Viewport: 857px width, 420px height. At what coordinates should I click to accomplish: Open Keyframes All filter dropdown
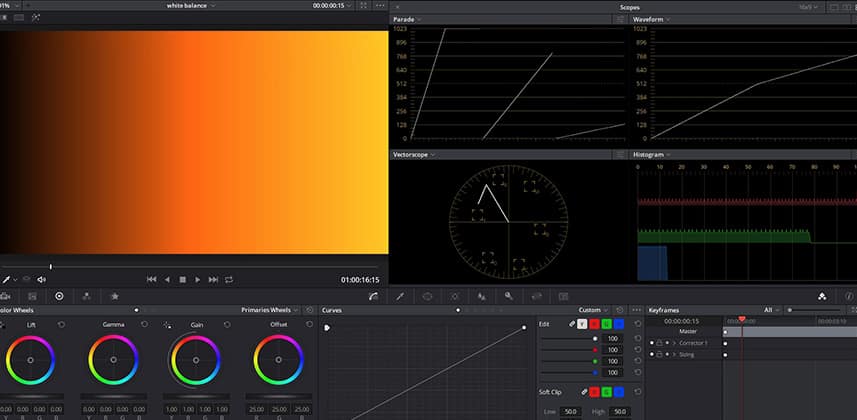pos(772,310)
